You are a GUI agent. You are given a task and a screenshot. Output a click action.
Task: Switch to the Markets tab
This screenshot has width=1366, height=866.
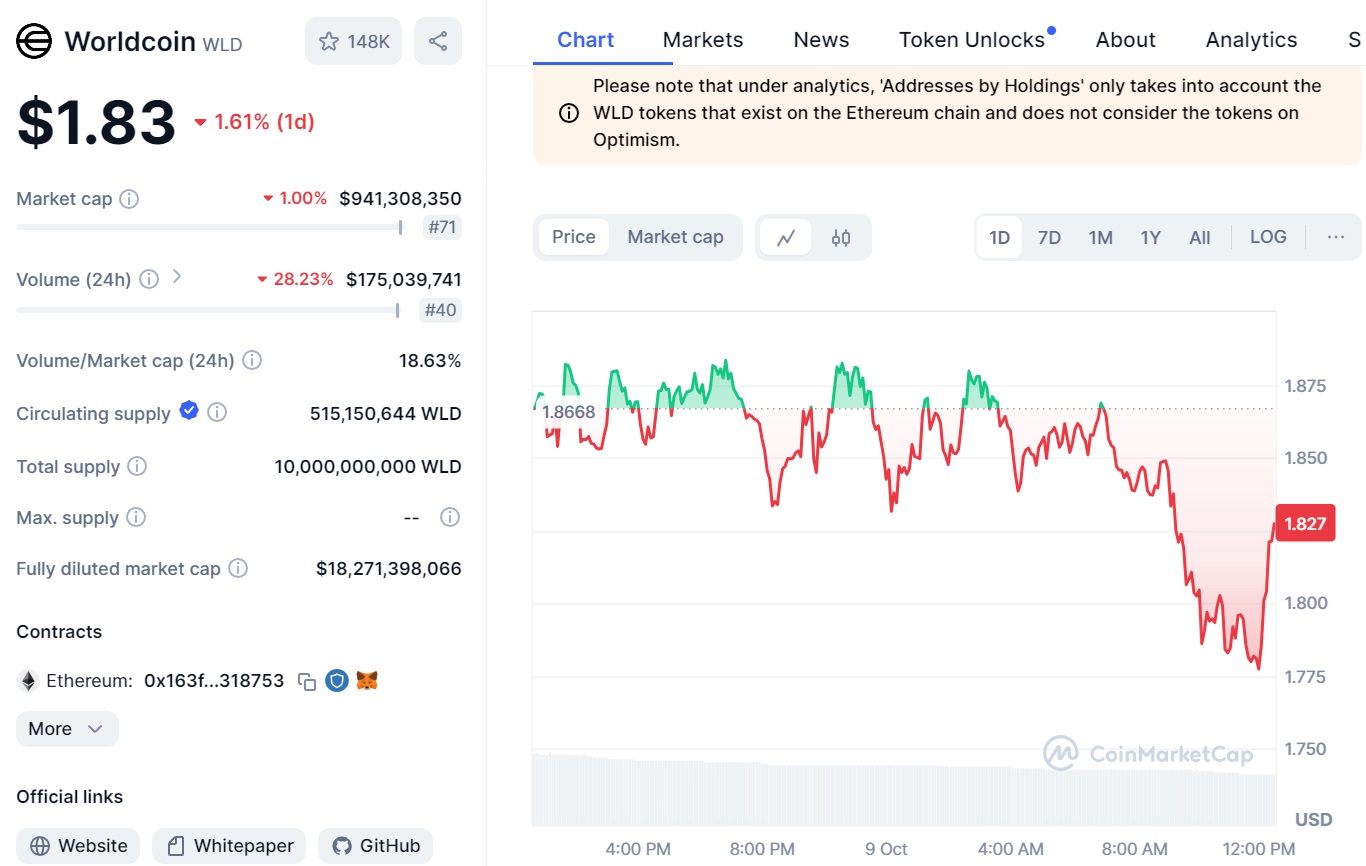703,40
